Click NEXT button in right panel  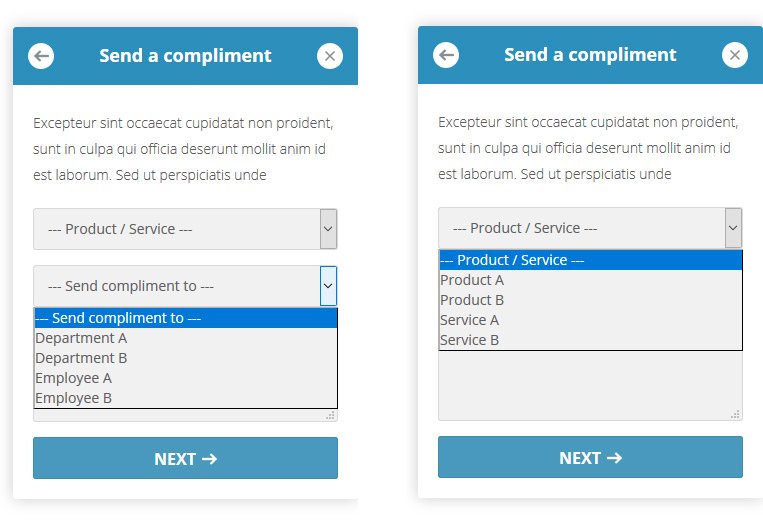590,457
